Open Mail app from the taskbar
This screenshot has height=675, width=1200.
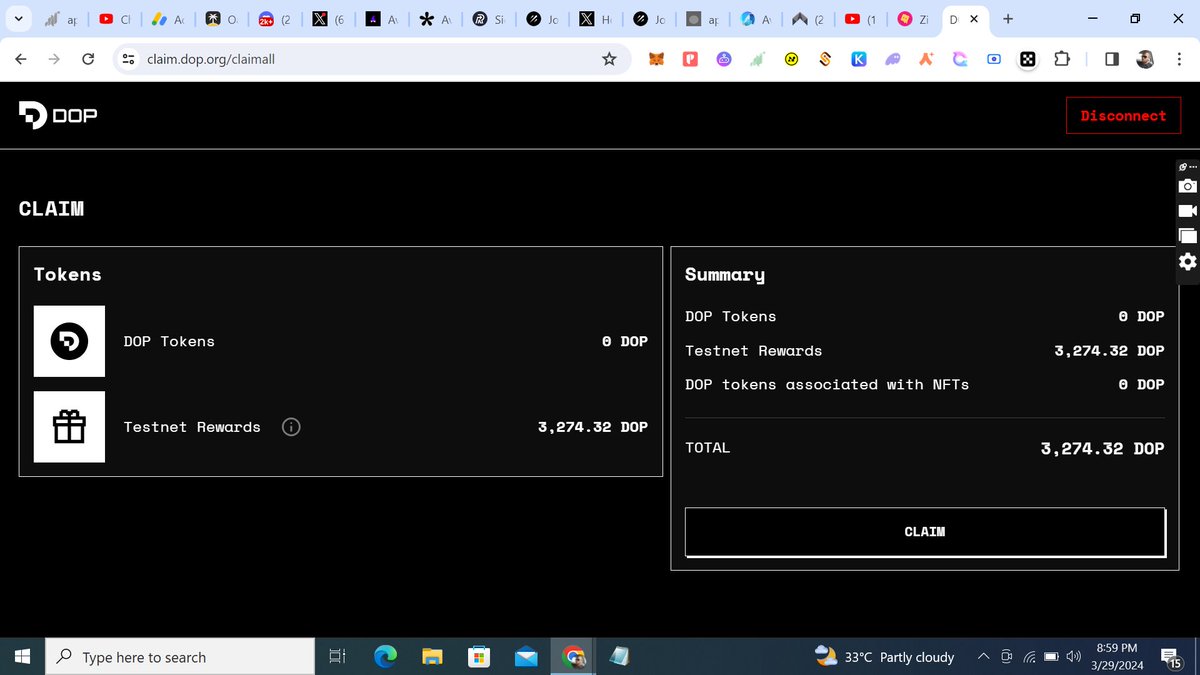pyautogui.click(x=526, y=657)
